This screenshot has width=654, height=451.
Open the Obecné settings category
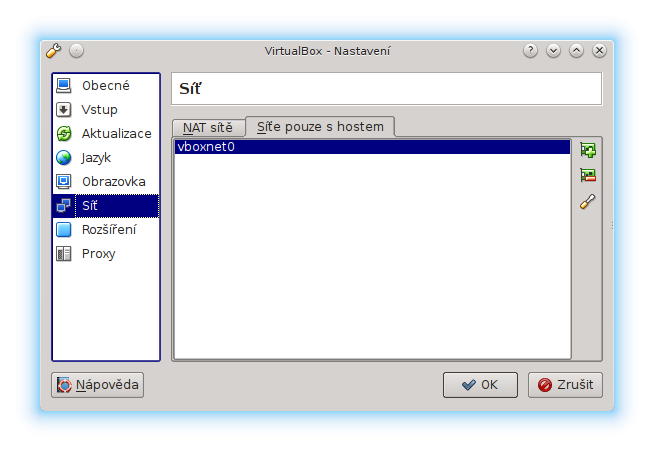point(106,86)
